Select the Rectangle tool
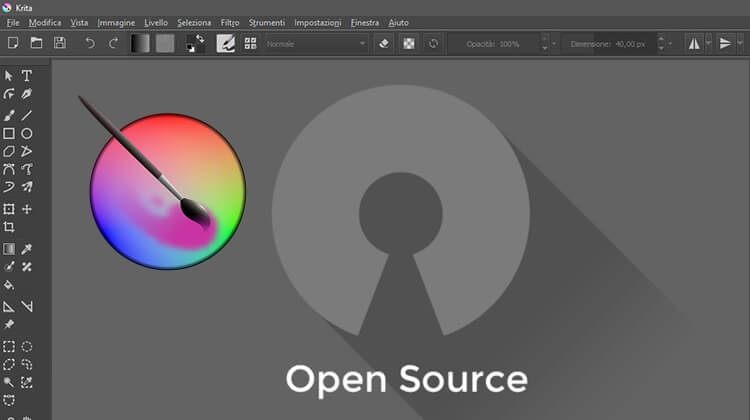The height and width of the screenshot is (420, 750). click(x=9, y=133)
